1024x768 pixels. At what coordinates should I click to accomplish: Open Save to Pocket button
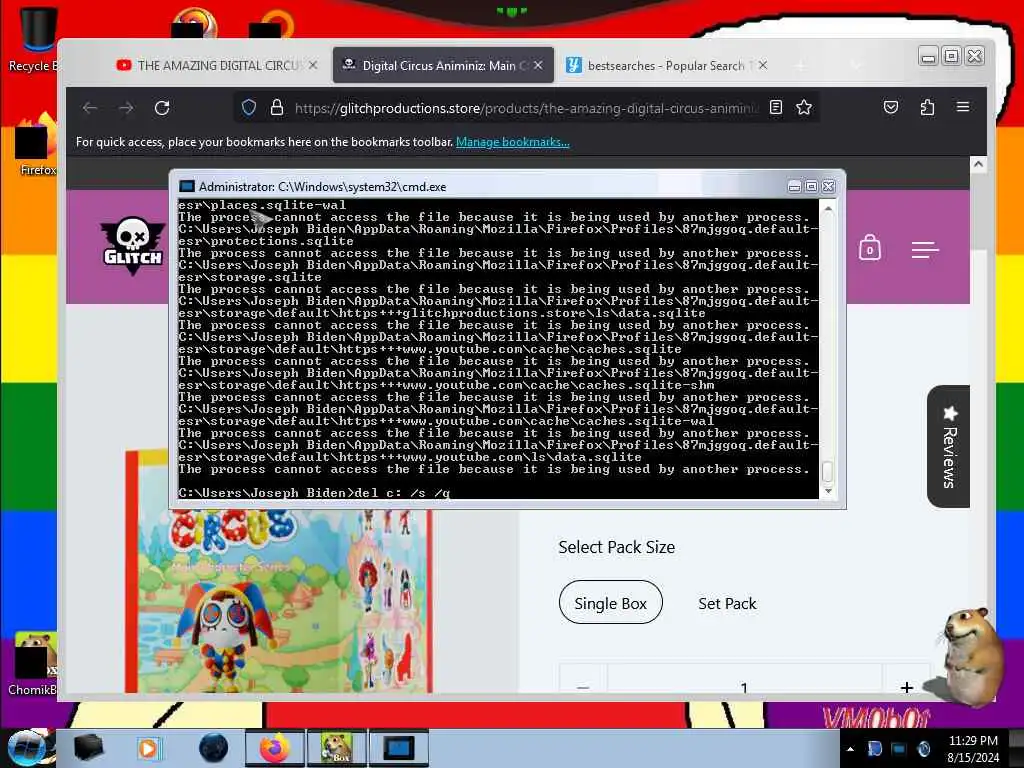pos(891,107)
